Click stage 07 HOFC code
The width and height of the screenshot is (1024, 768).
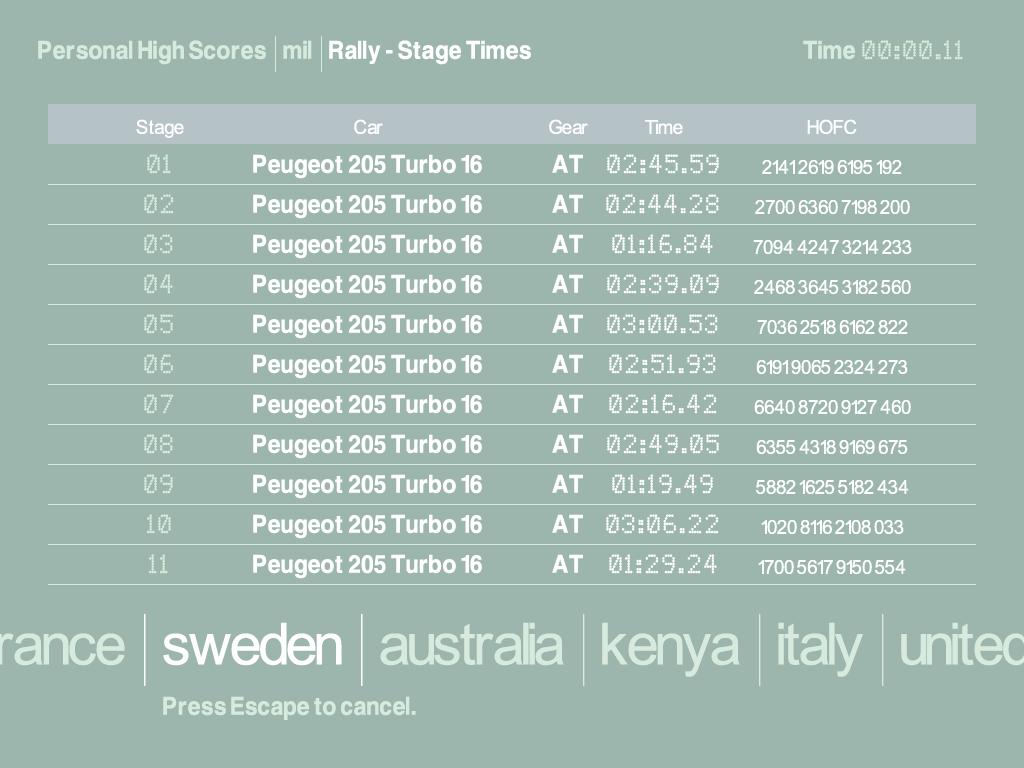(x=832, y=407)
